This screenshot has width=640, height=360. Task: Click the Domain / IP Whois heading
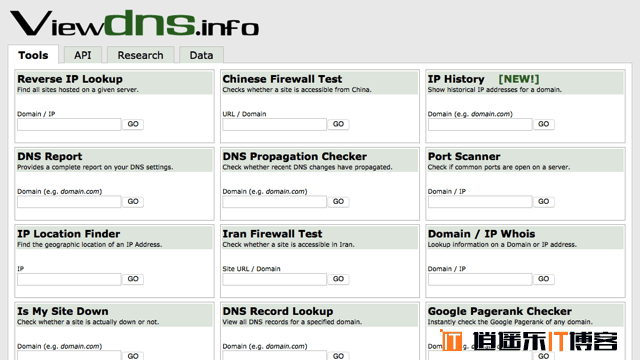tap(482, 234)
